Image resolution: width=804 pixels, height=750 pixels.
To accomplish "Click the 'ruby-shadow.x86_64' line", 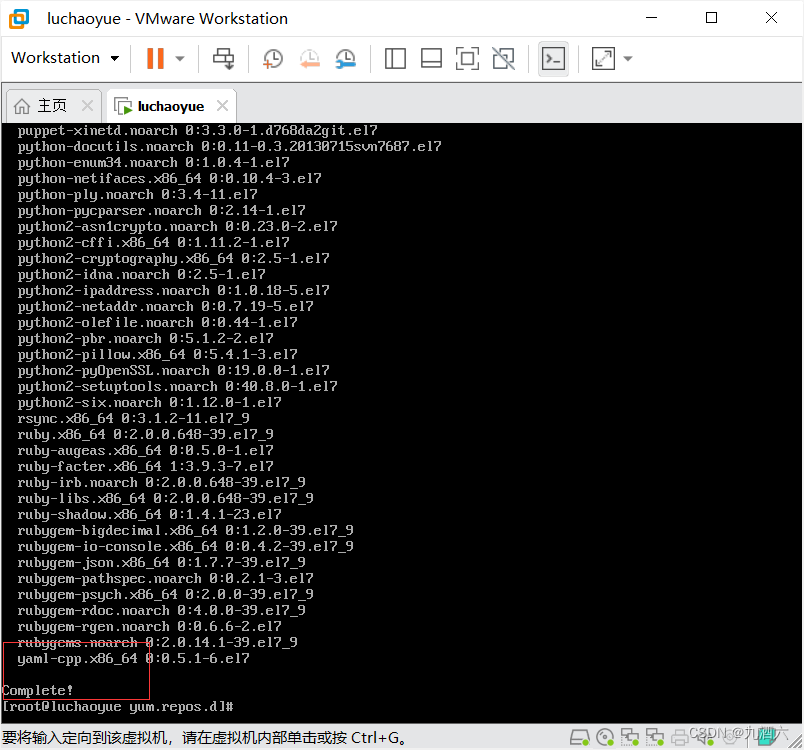I will click(149, 515).
